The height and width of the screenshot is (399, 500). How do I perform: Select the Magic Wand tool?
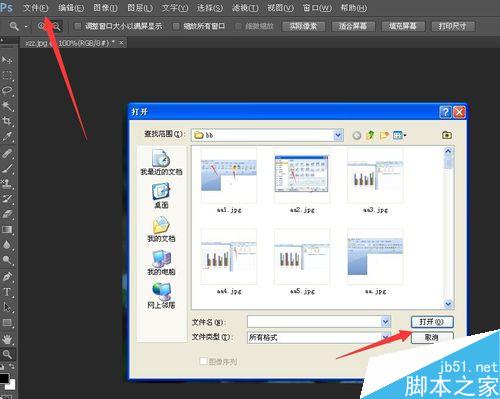[x=7, y=106]
